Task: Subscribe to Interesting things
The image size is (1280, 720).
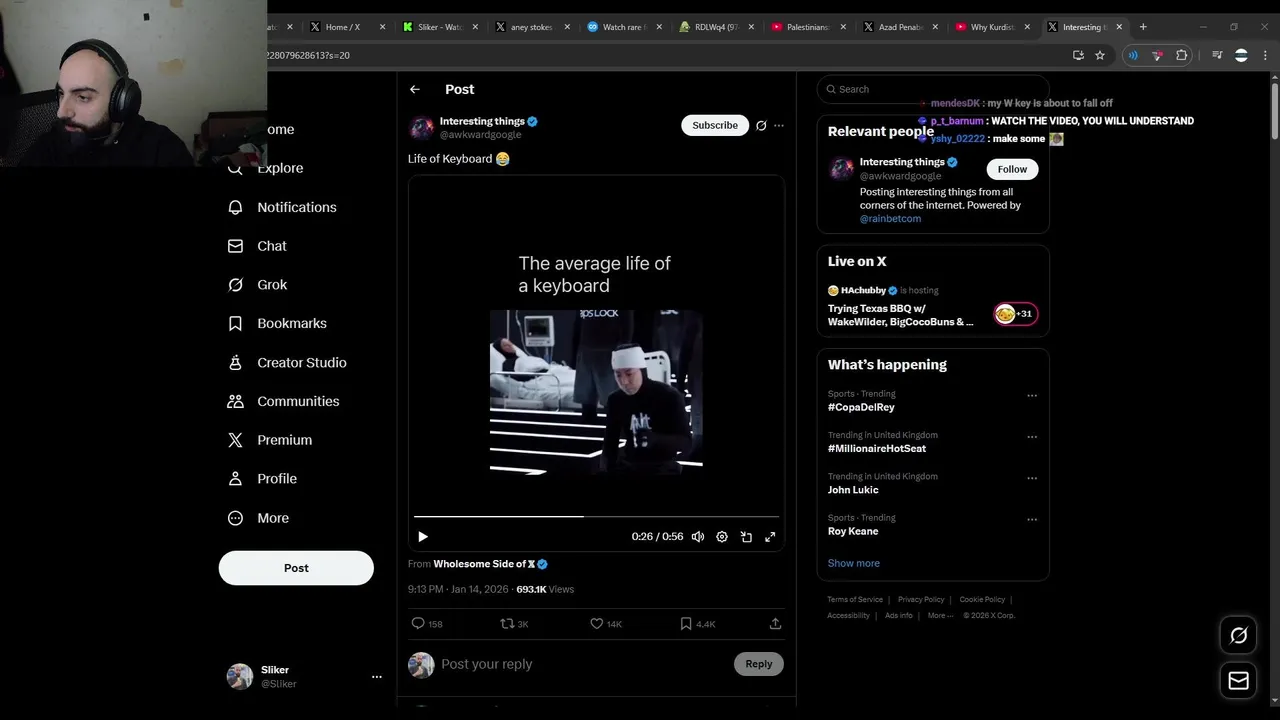Action: click(715, 125)
